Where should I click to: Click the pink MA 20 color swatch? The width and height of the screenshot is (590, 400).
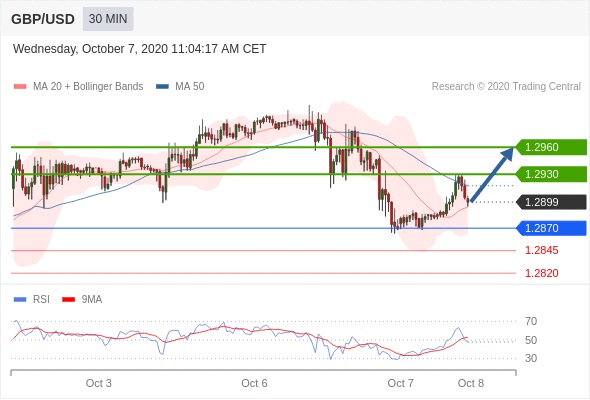[20, 87]
